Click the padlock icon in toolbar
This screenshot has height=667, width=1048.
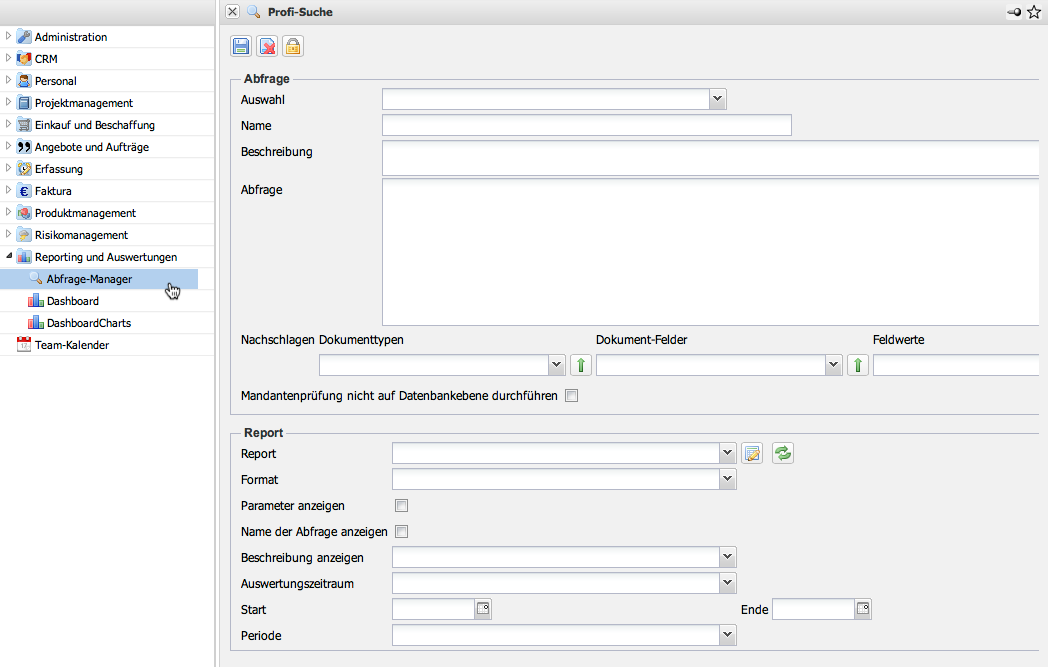tap(292, 46)
